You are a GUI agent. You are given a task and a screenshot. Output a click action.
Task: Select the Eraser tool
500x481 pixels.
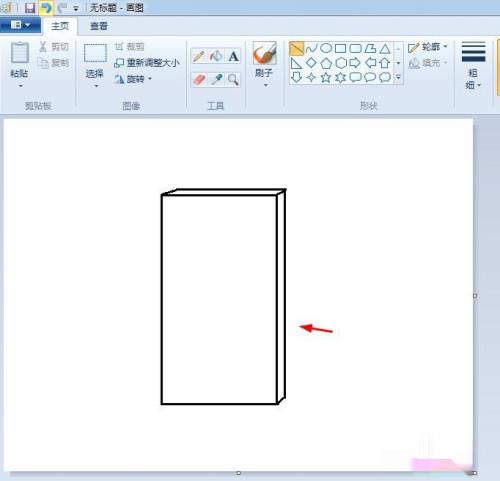[x=199, y=80]
